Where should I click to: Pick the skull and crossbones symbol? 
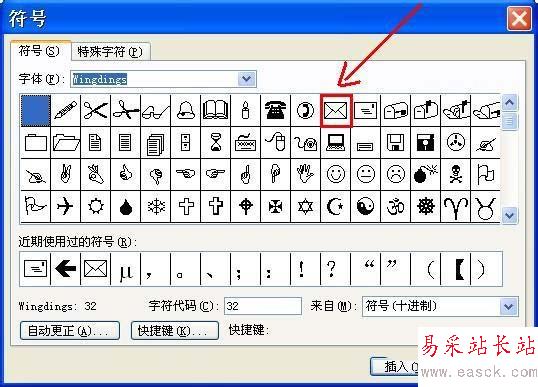tap(455, 174)
